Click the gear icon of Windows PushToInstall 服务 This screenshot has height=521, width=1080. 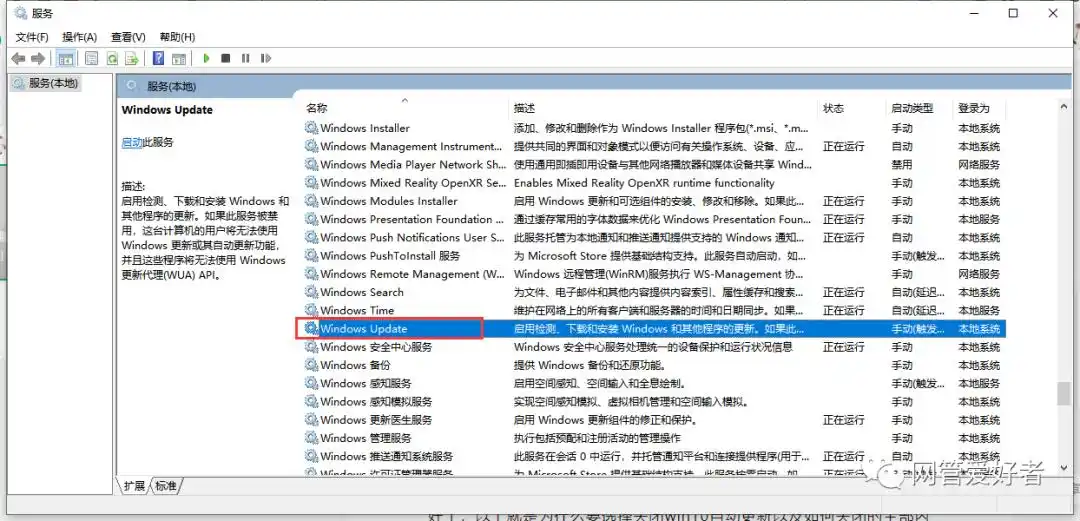coord(311,256)
